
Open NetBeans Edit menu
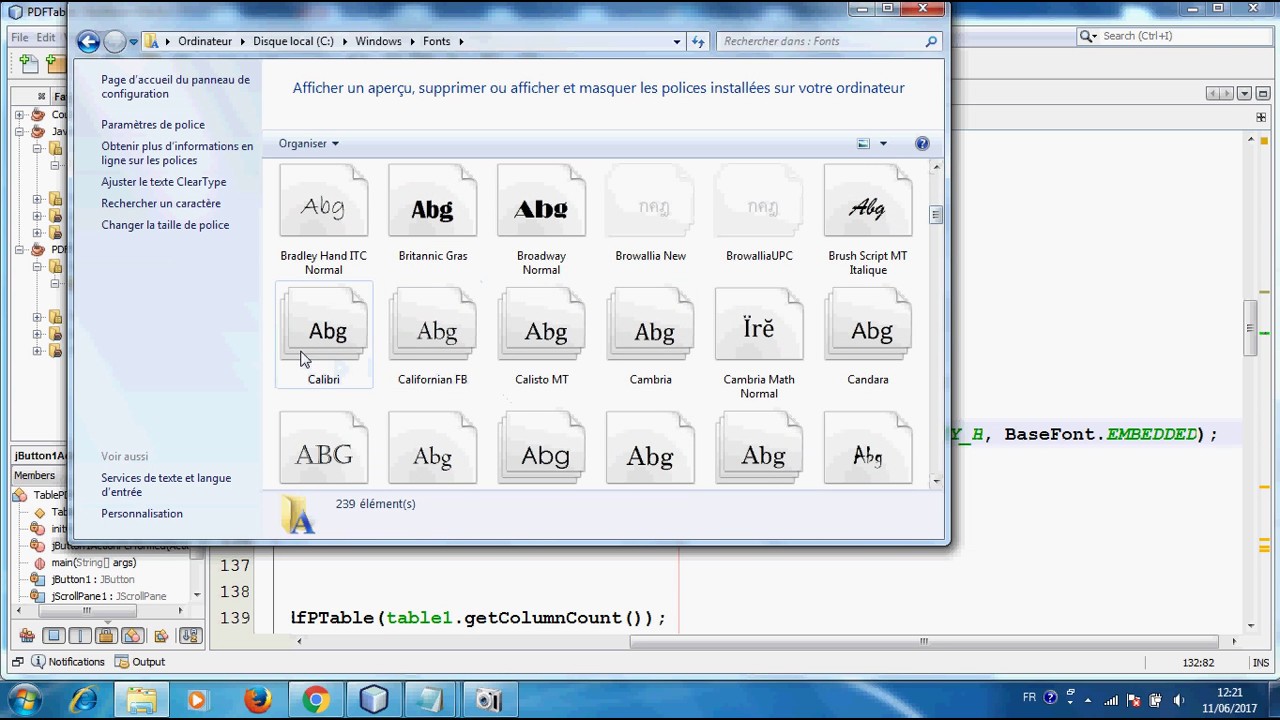point(46,37)
